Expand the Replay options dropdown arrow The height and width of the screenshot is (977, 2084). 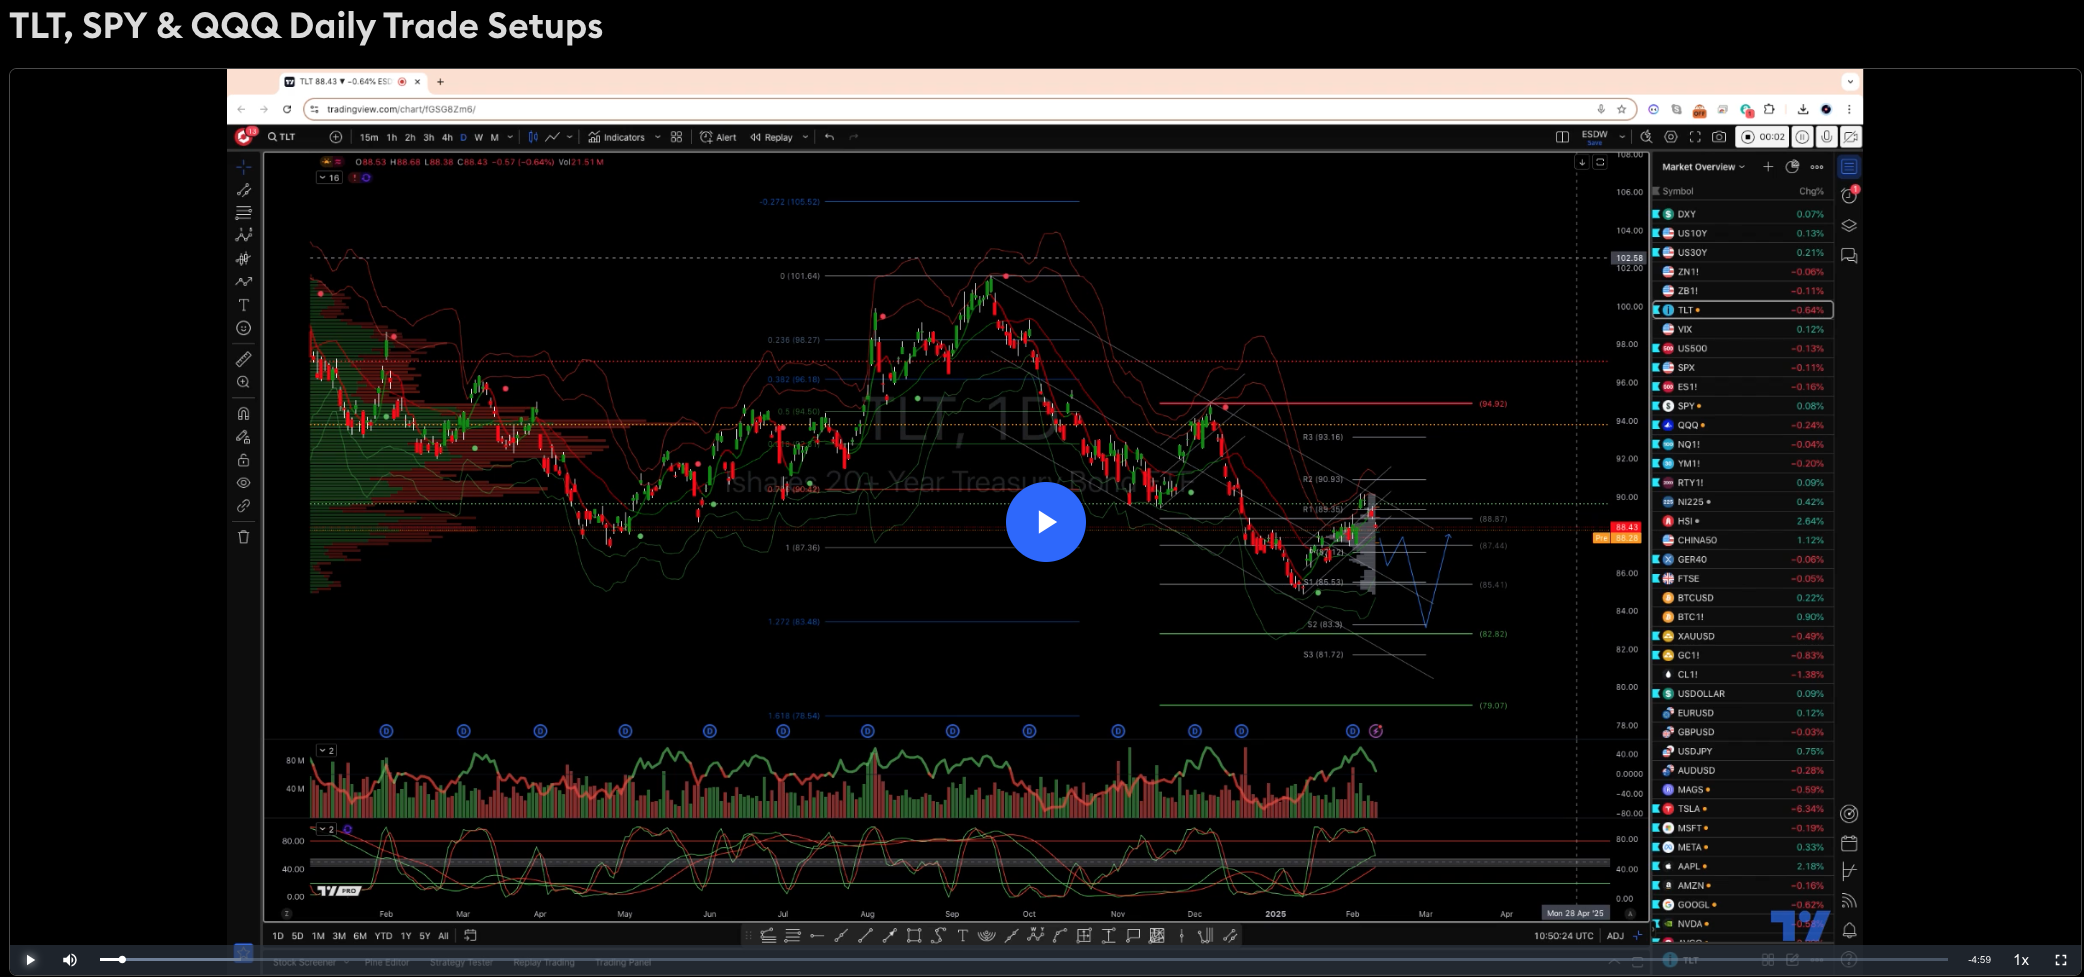[x=805, y=137]
